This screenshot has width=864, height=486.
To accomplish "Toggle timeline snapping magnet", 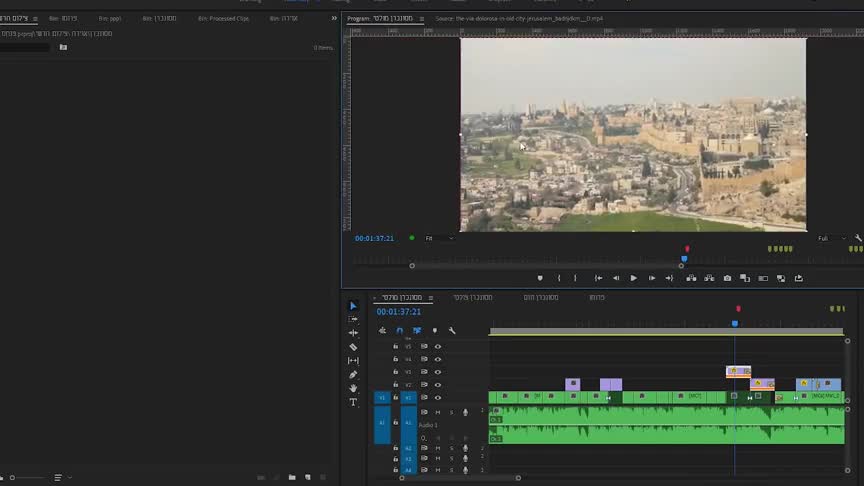I will point(399,330).
